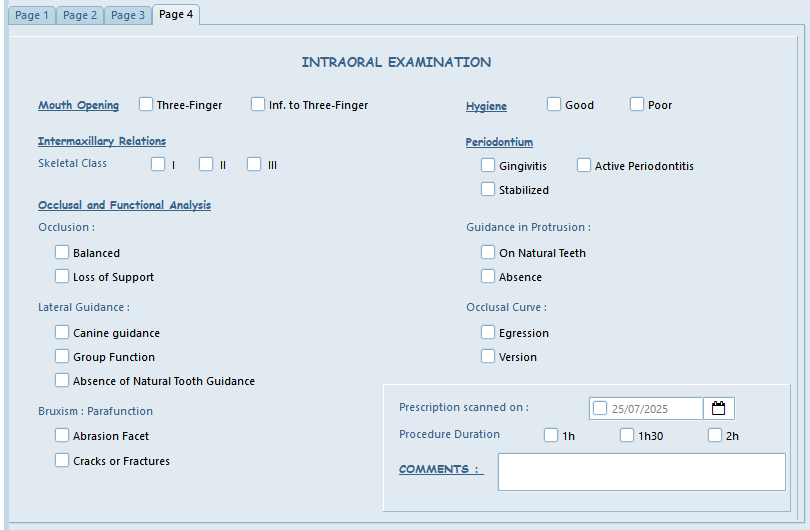Set procedure duration to 1h30
The height and width of the screenshot is (530, 810).
pyautogui.click(x=627, y=435)
